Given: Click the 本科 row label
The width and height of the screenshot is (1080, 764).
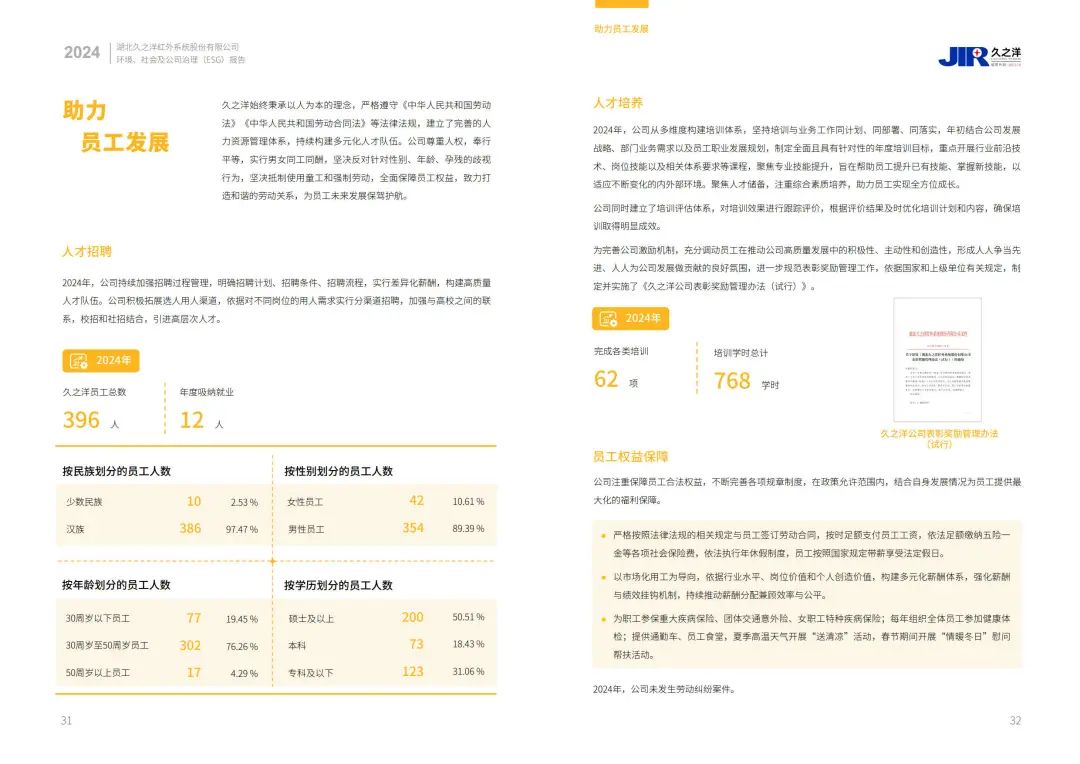Looking at the screenshot, I should point(297,646).
